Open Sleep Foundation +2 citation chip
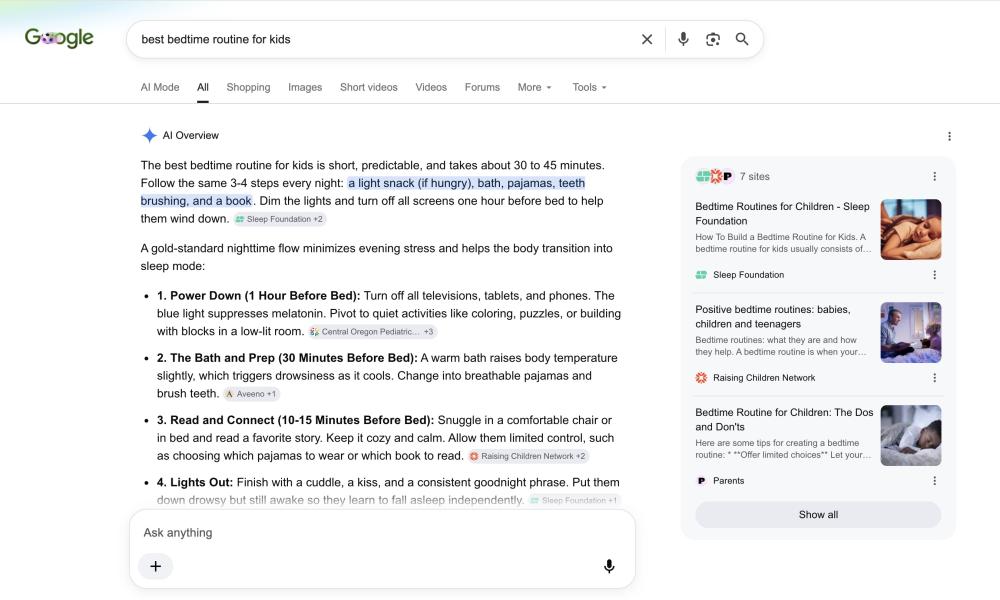The image size is (1000, 600). tap(279, 219)
